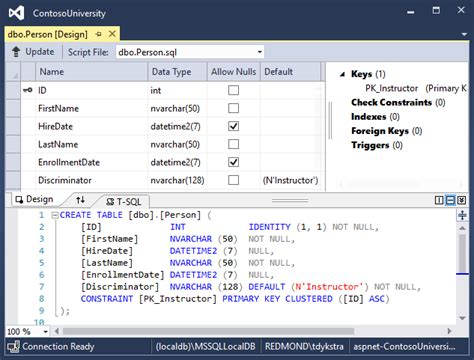This screenshot has height=360, width=474.
Task: Collapse the Keys node
Action: pos(342,74)
